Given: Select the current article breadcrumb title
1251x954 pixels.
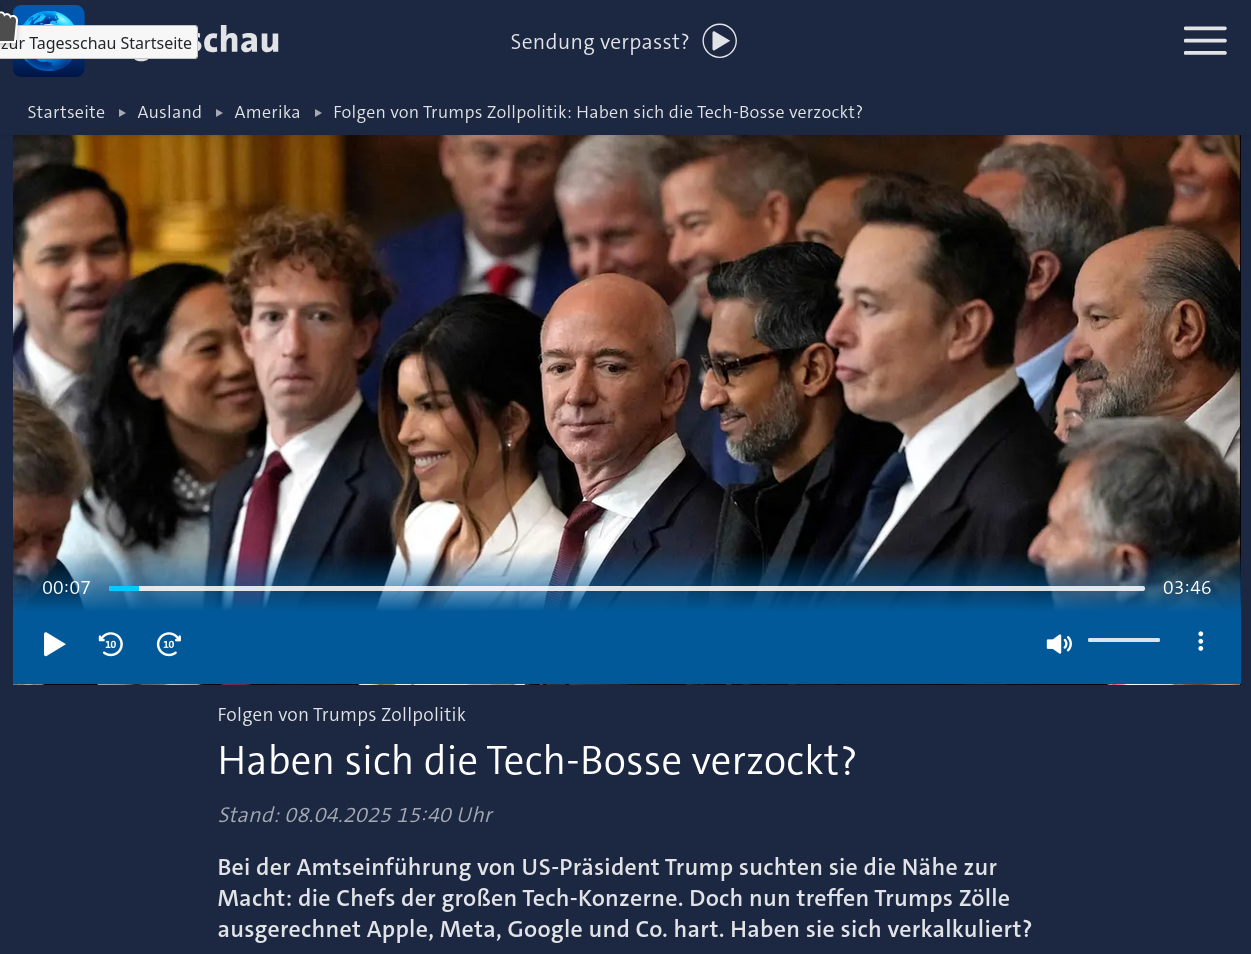Looking at the screenshot, I should 598,112.
